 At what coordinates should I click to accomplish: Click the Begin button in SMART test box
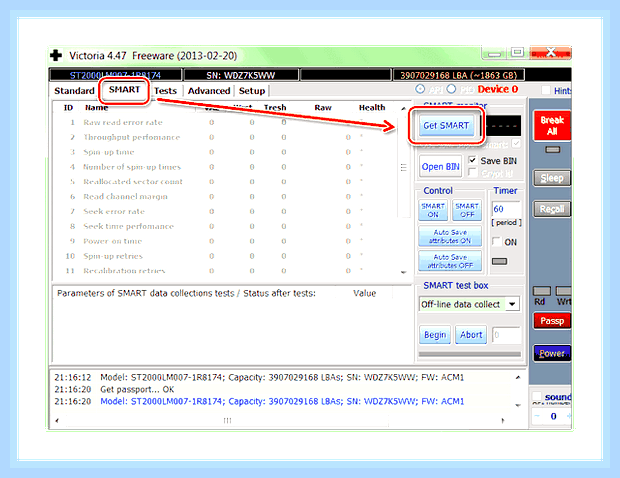435,335
